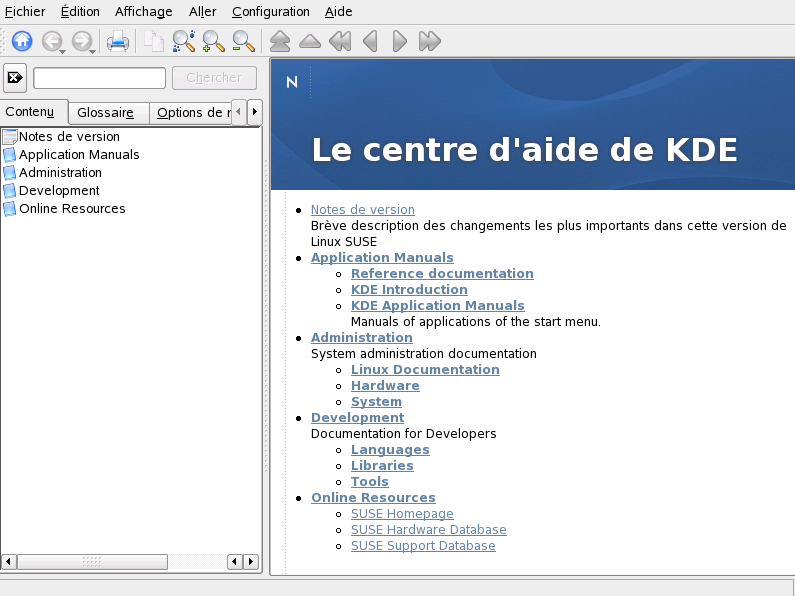Image resolution: width=795 pixels, height=596 pixels.
Task: Open the Development page link
Action: [x=357, y=418]
